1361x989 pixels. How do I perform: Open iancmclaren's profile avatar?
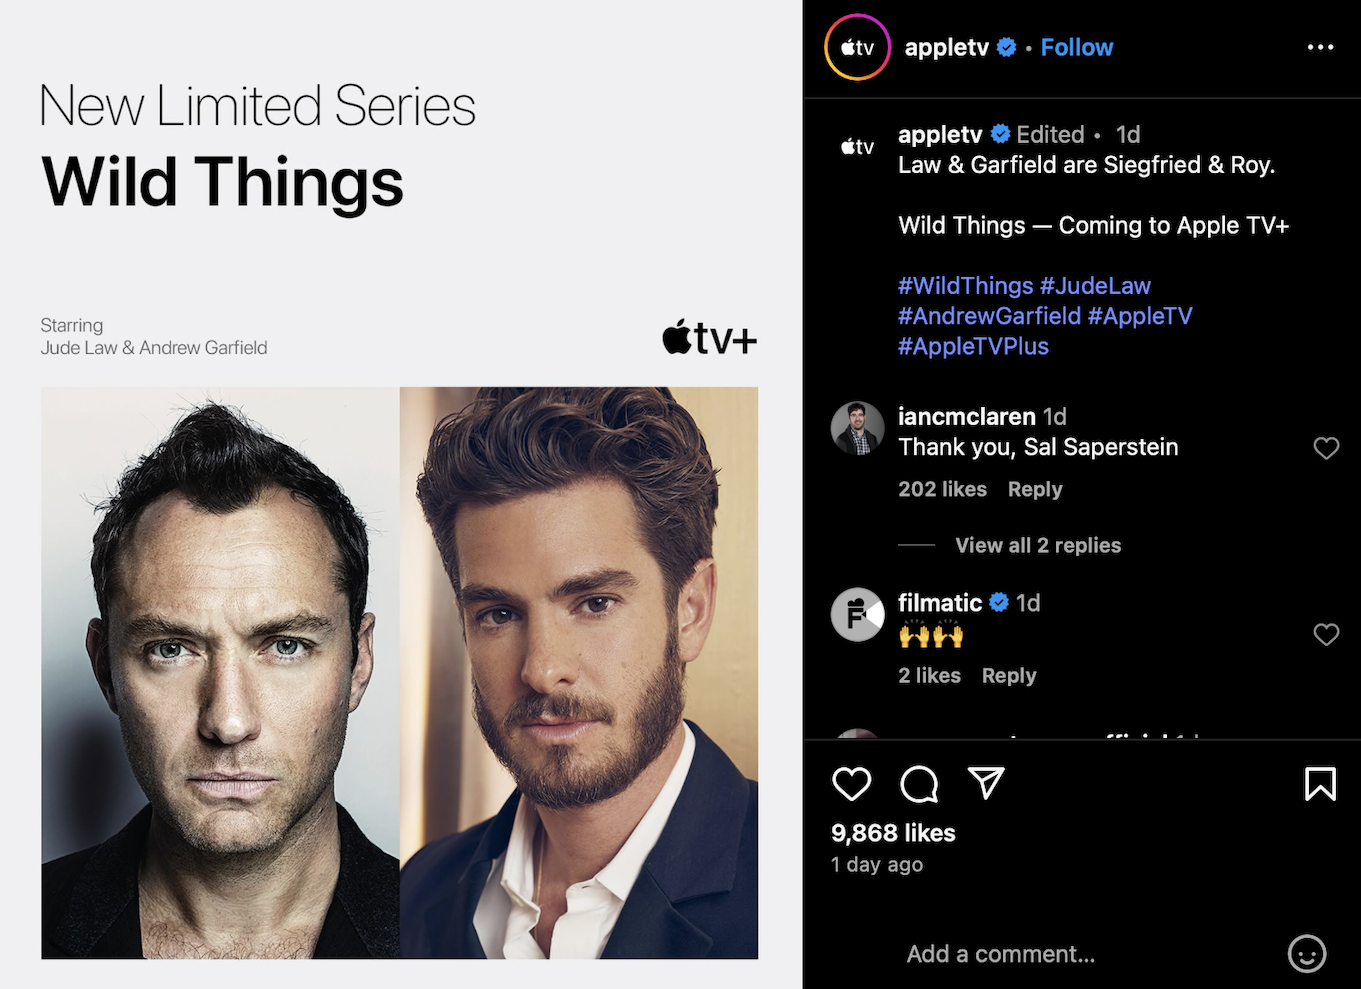click(858, 428)
